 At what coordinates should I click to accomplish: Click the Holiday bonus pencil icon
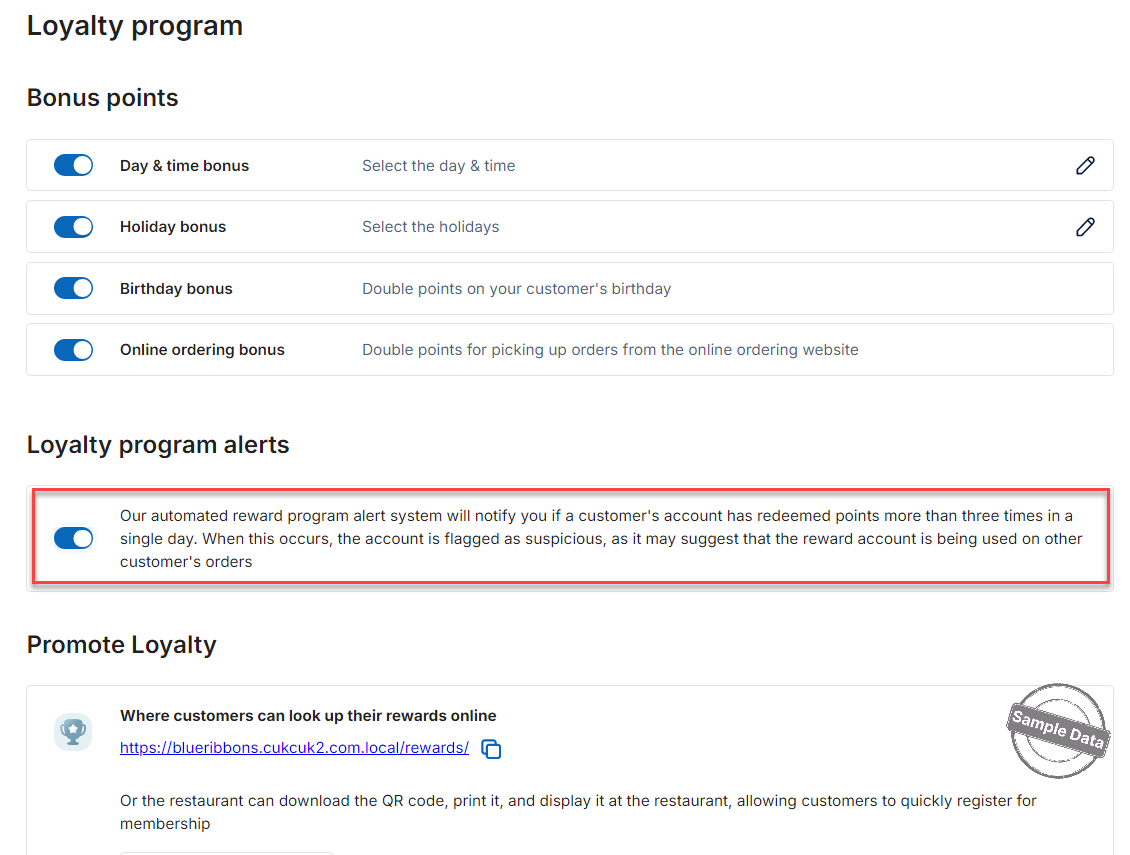click(1085, 227)
